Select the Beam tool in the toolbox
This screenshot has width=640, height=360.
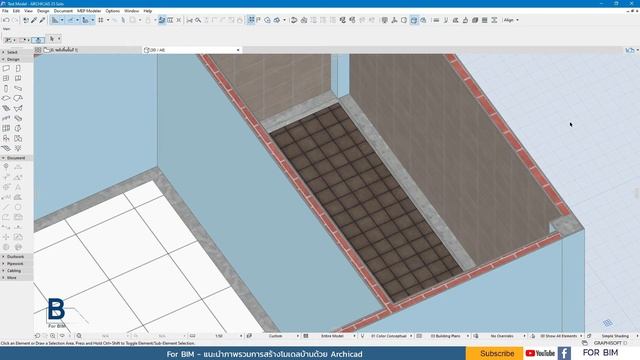tap(18, 89)
